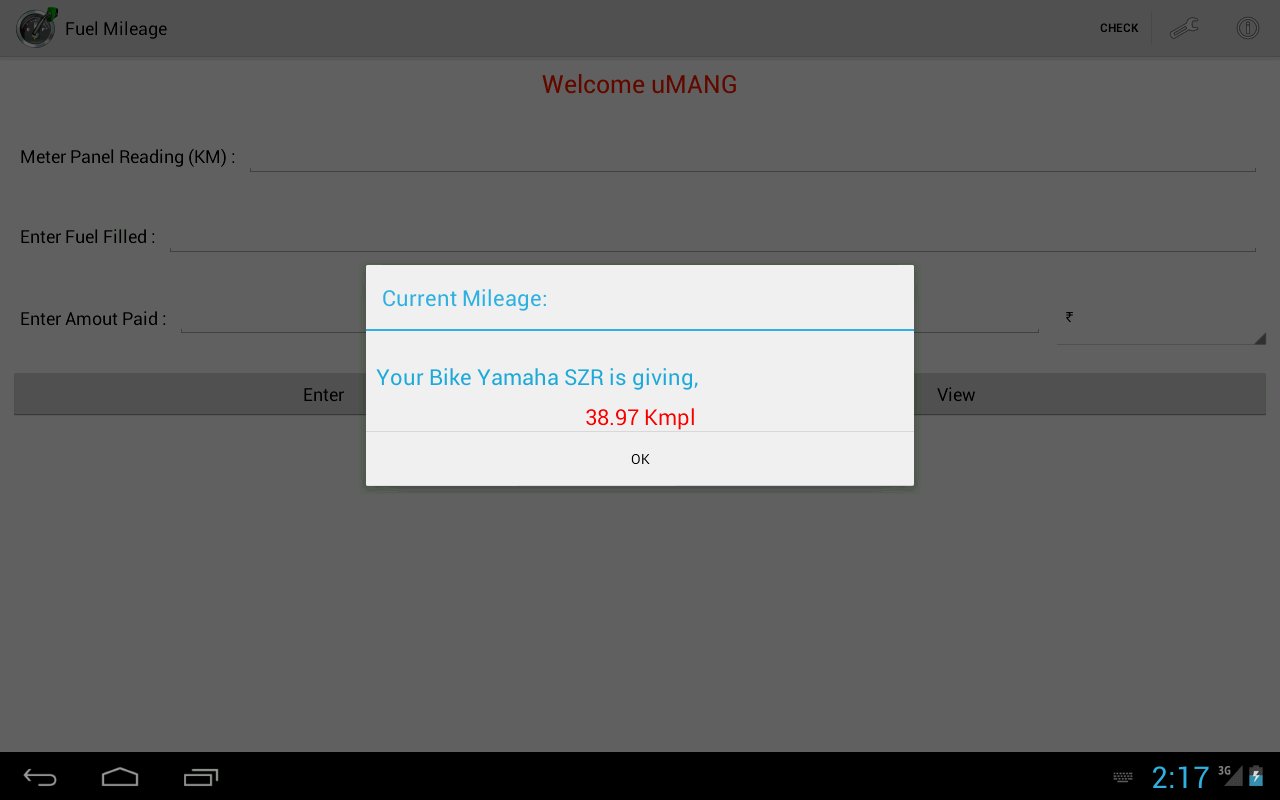Click the 38.97 Kmpl value
Image resolution: width=1280 pixels, height=800 pixels.
point(640,418)
